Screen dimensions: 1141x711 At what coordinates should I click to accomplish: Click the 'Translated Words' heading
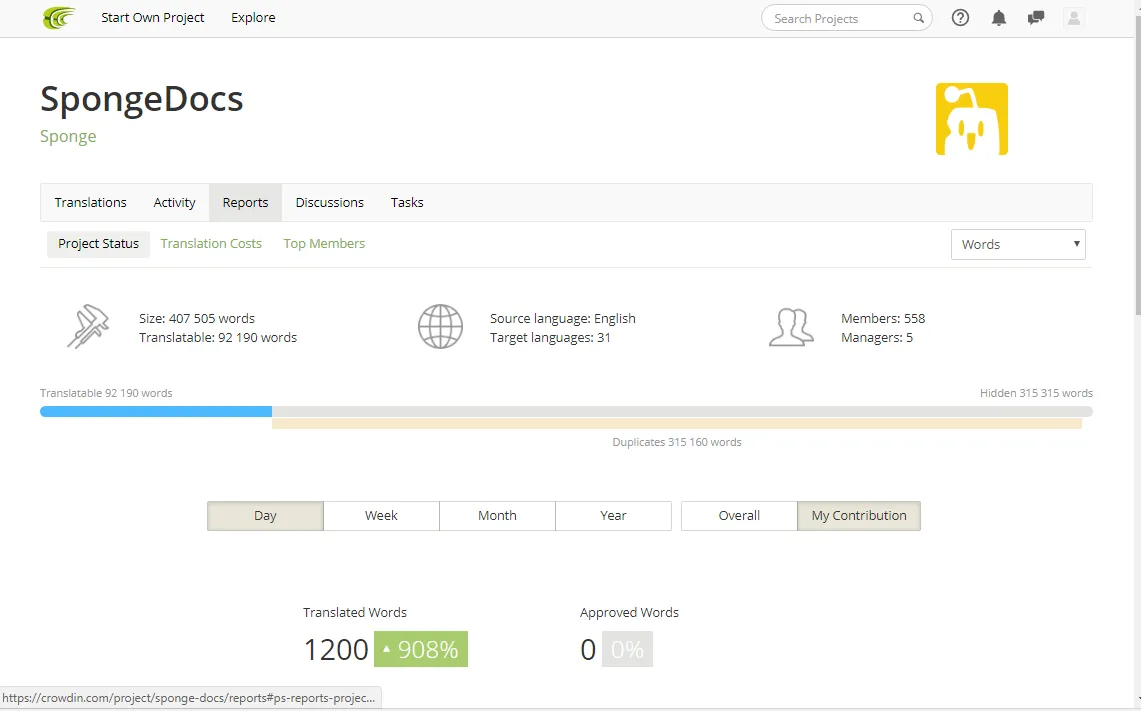pyautogui.click(x=355, y=613)
